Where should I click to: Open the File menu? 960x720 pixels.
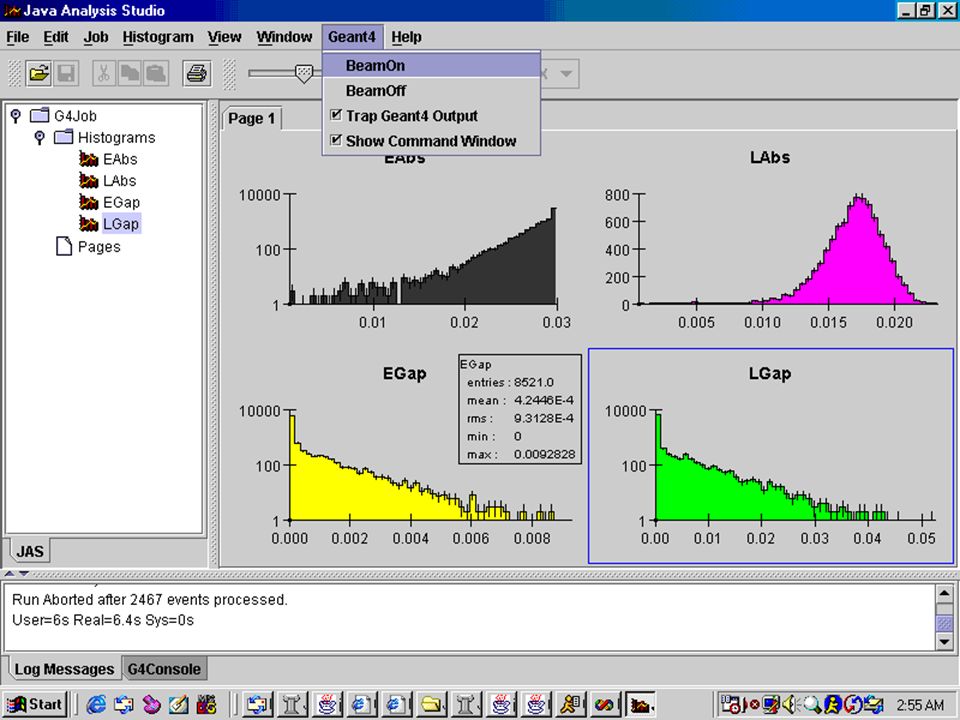tap(18, 37)
